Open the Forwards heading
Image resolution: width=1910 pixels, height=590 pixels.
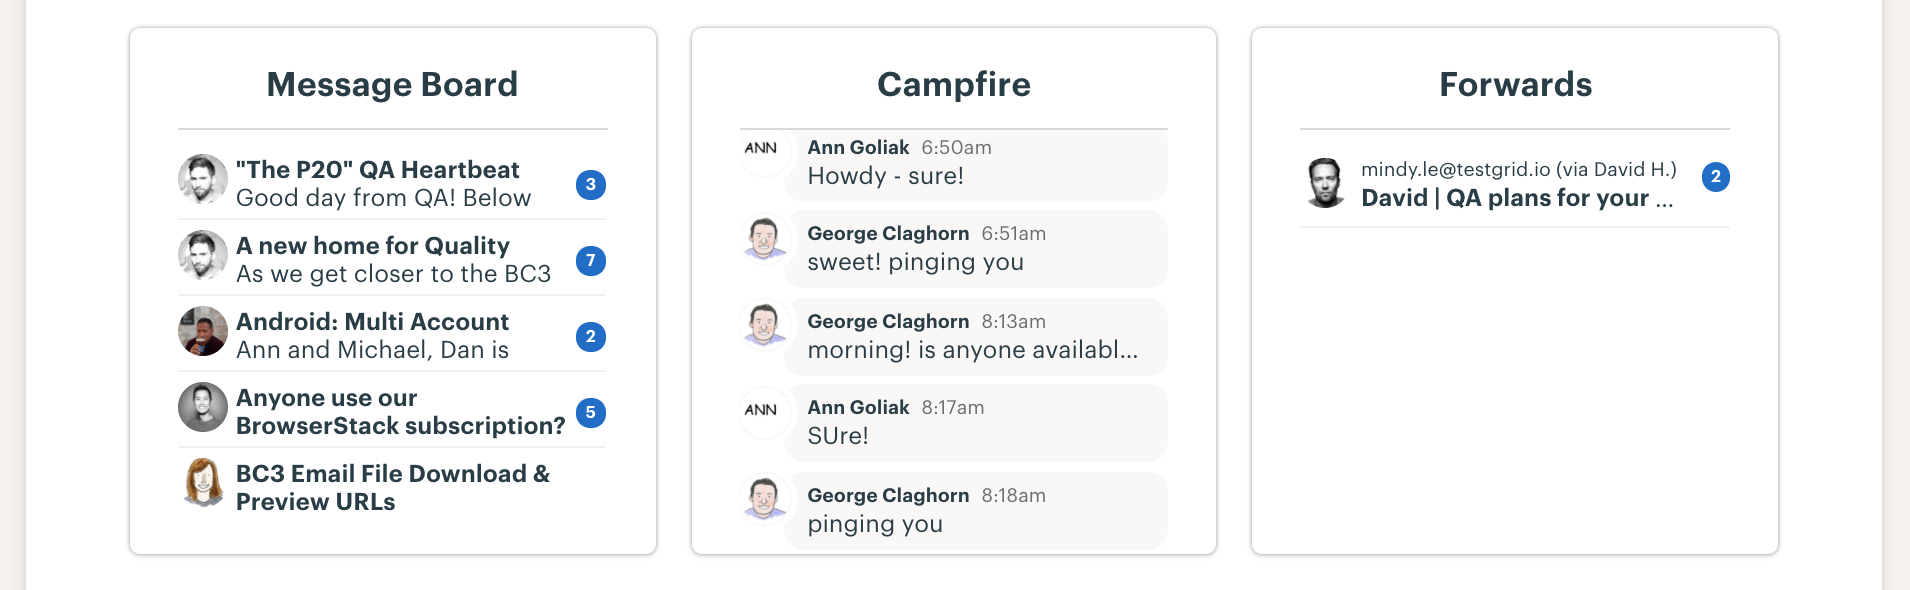pyautogui.click(x=1515, y=85)
